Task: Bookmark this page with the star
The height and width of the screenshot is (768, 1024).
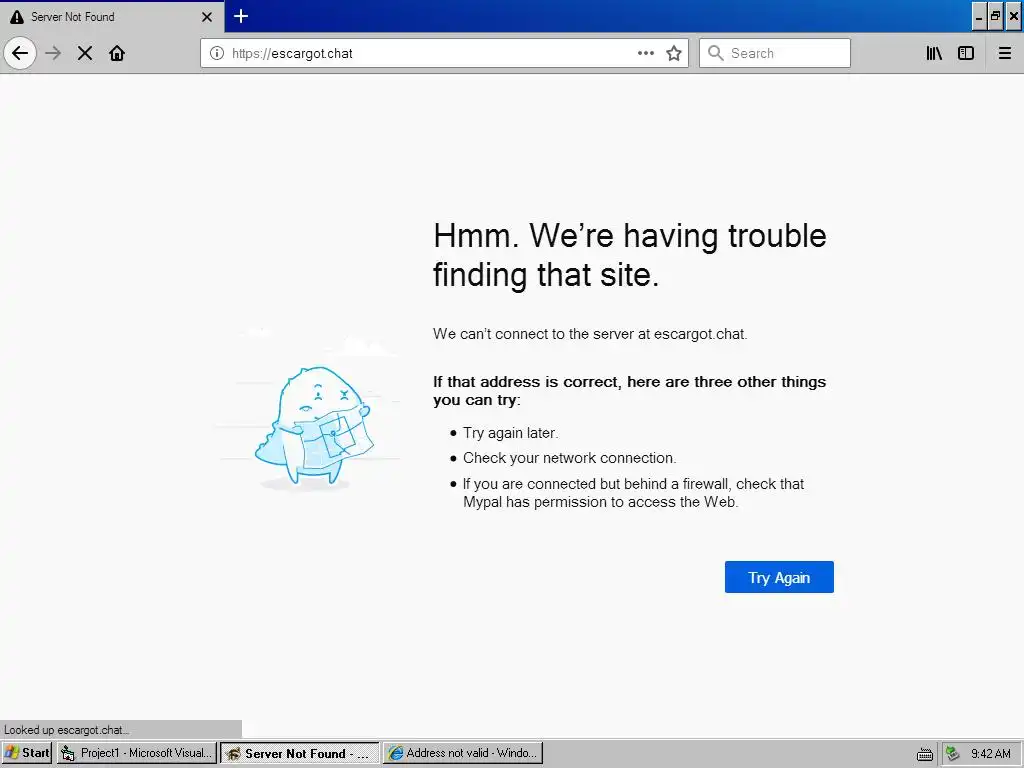Action: click(x=674, y=53)
